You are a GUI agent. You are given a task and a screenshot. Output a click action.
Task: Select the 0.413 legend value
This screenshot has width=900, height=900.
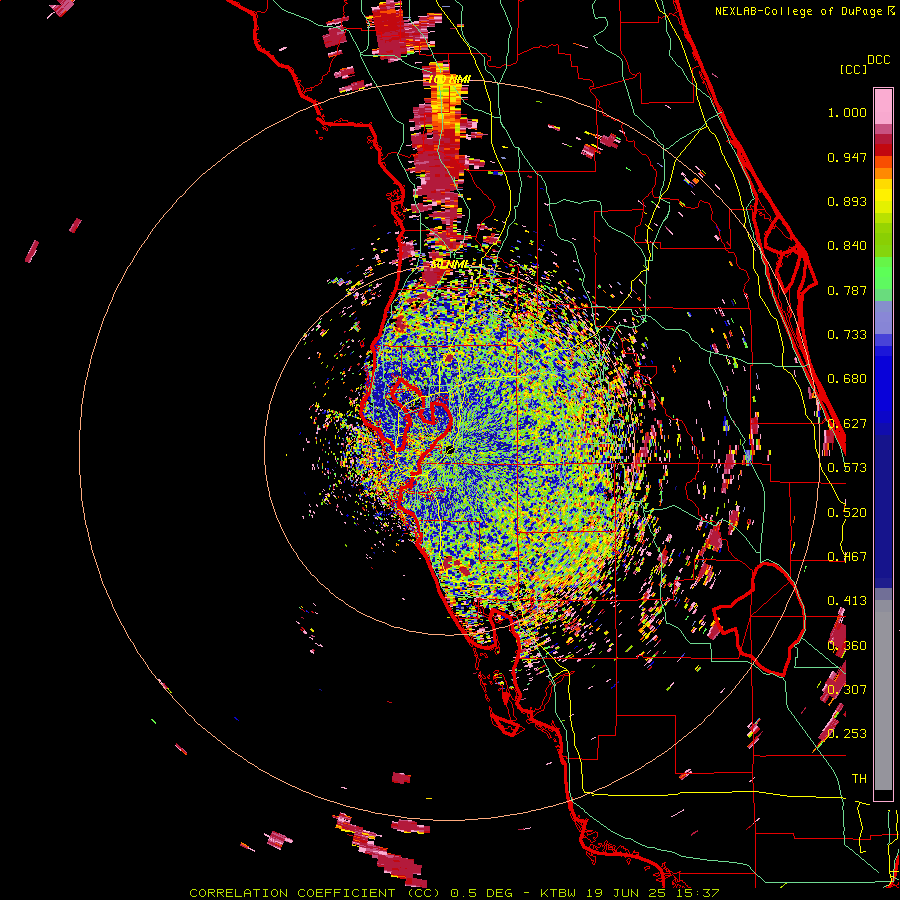pos(847,601)
